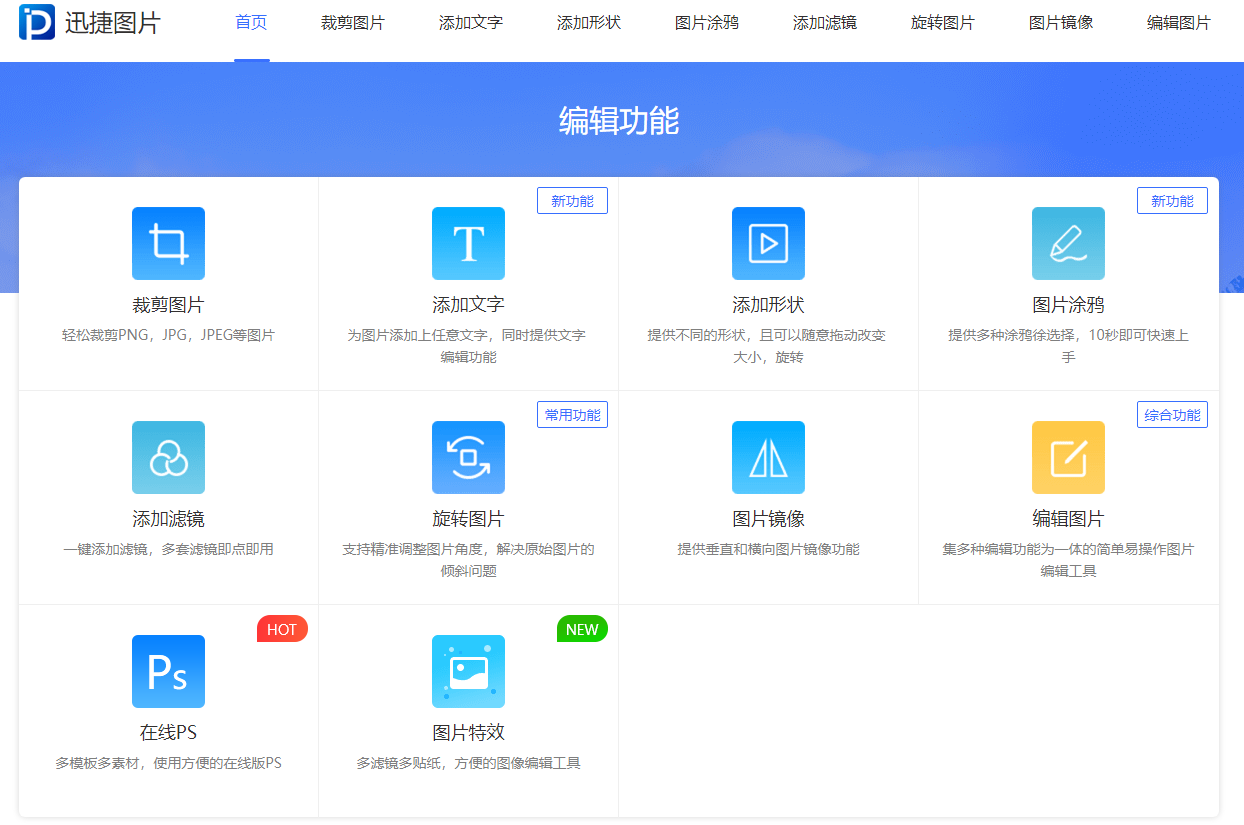This screenshot has height=825, width=1244.
Task: Click the 图片镜像 card title
Action: click(768, 519)
